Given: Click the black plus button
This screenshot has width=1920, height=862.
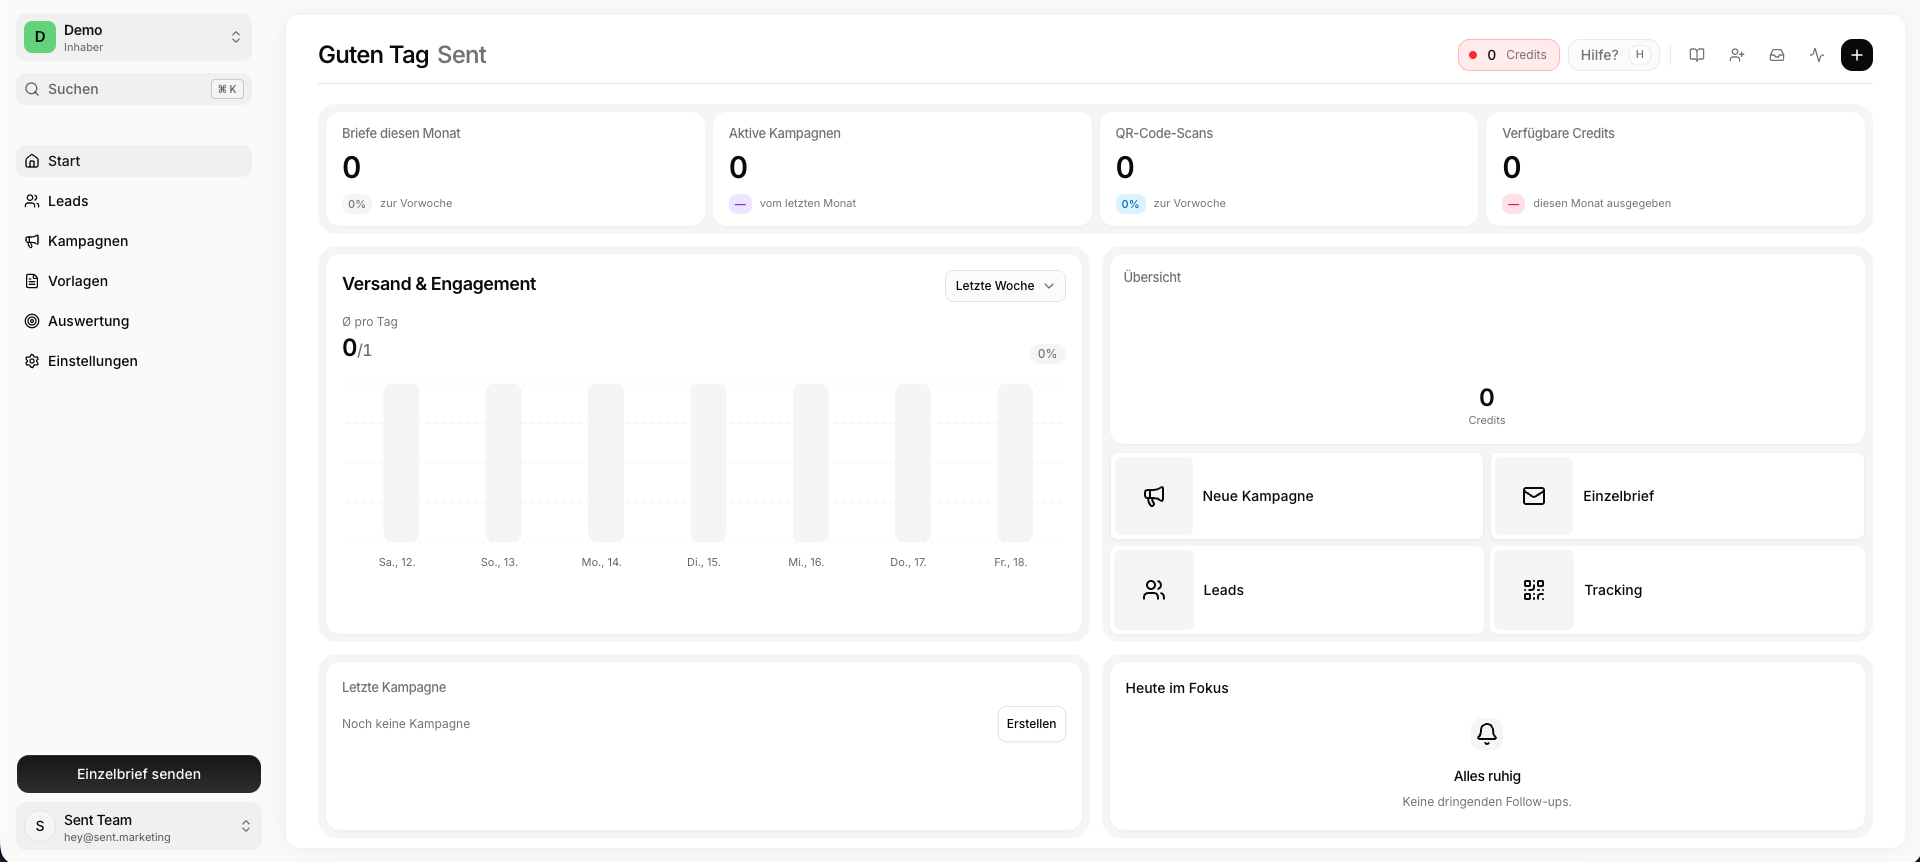Looking at the screenshot, I should pyautogui.click(x=1857, y=55).
